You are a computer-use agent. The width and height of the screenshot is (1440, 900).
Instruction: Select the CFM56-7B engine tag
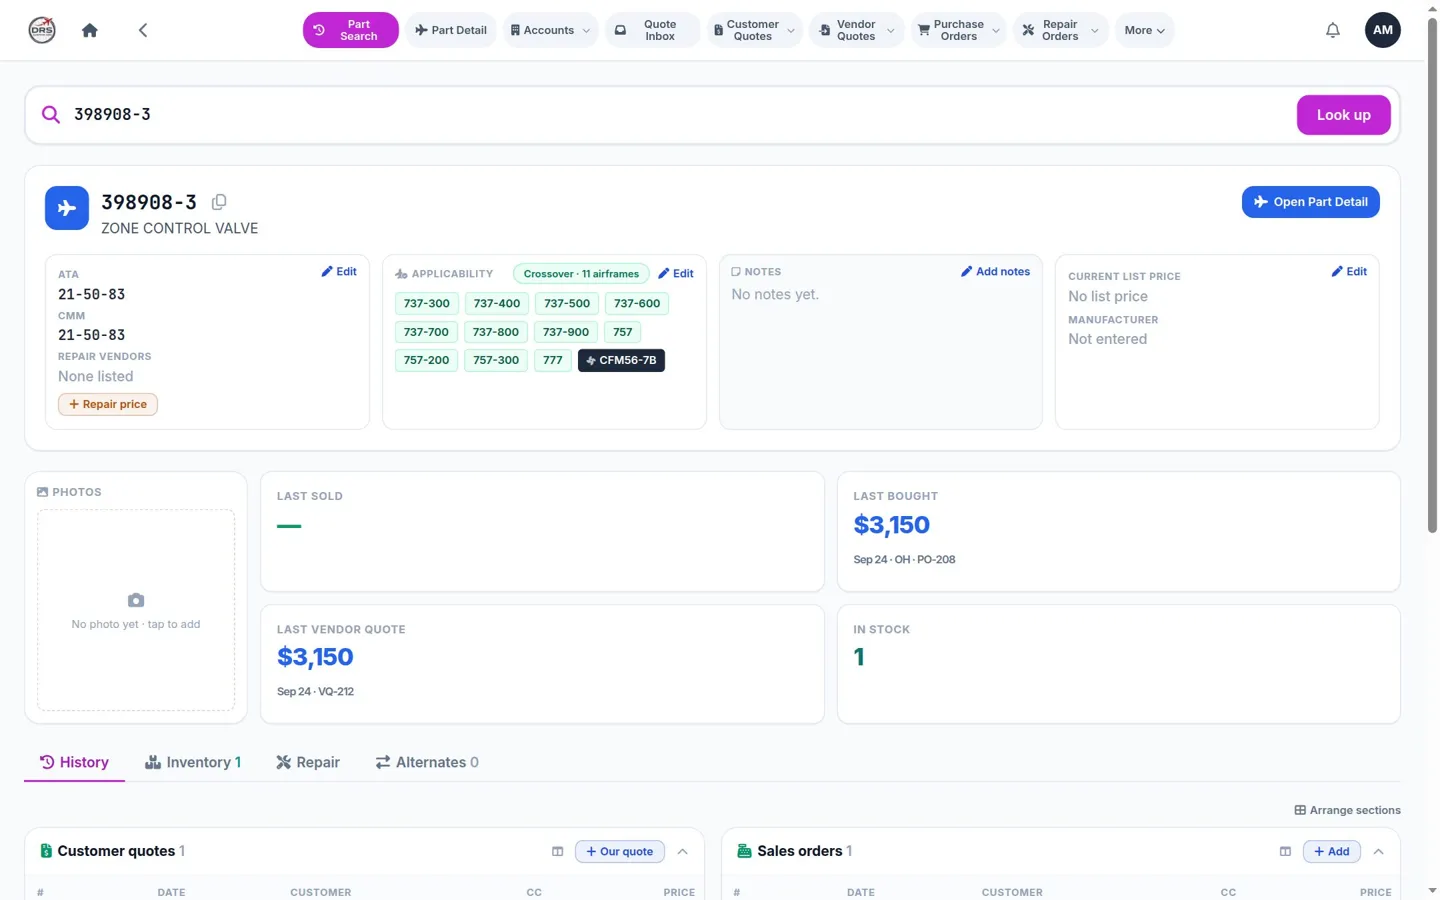621,360
